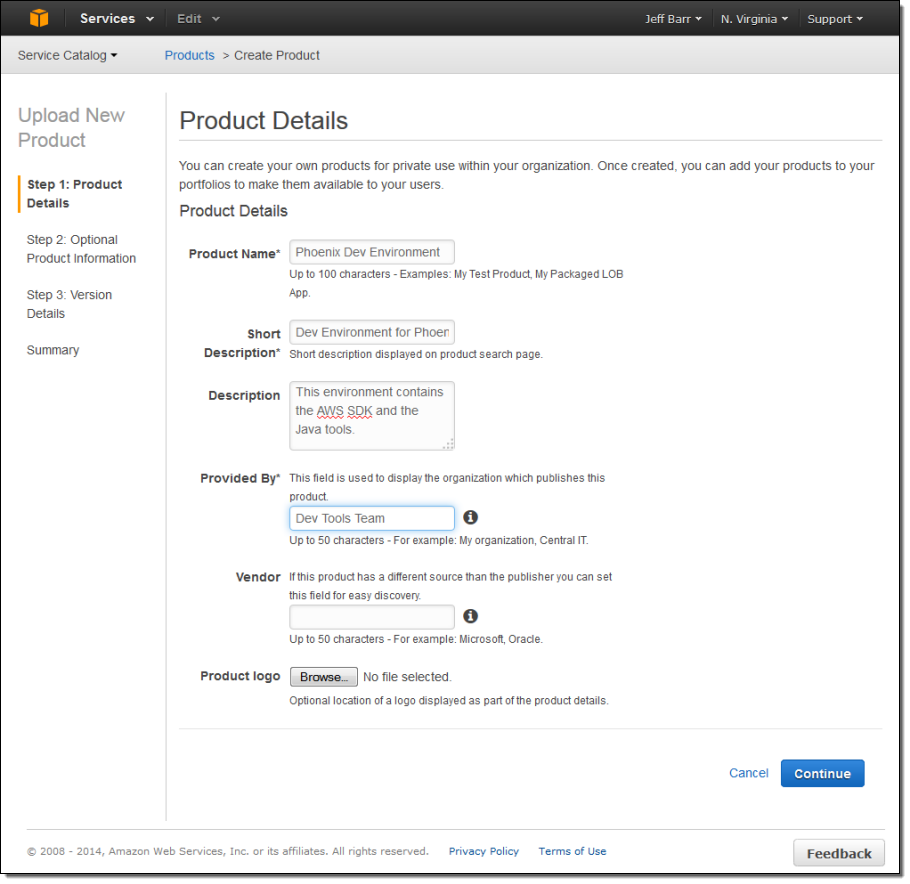Select Step 2: Optional Product Information
Image resolution: width=910 pixels, height=884 pixels.
pos(81,249)
